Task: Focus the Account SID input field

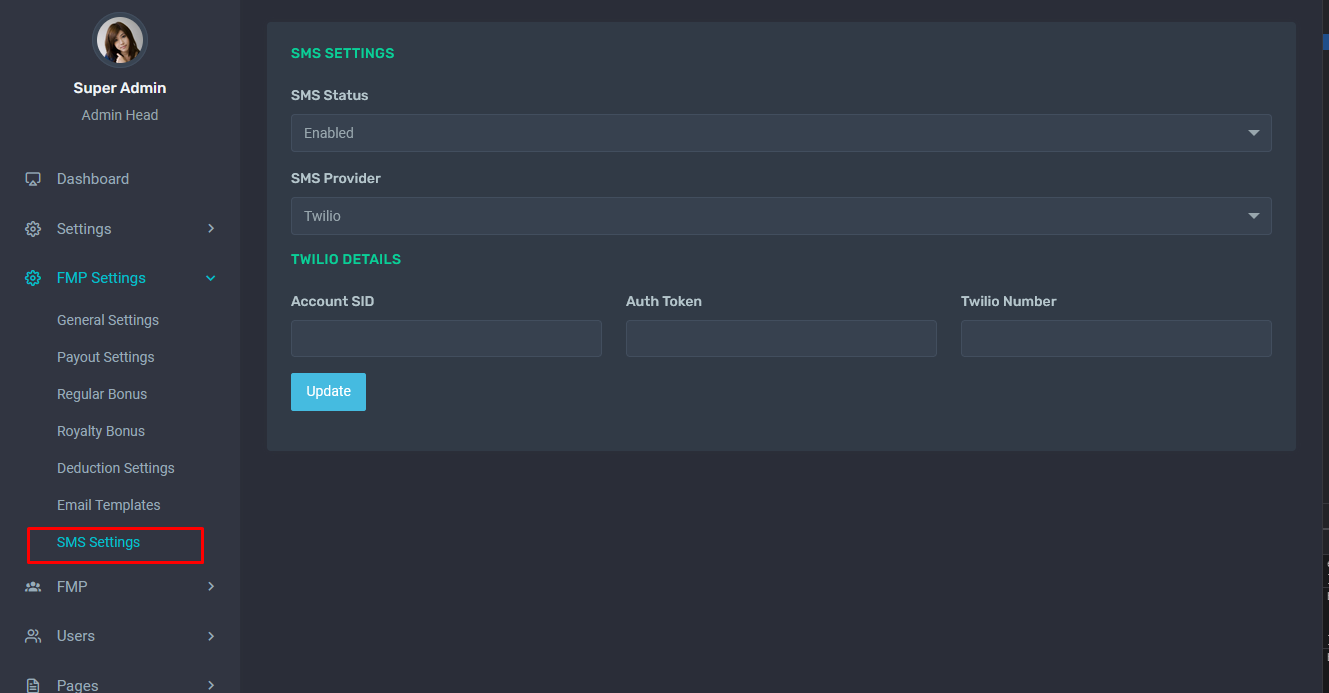Action: point(446,339)
